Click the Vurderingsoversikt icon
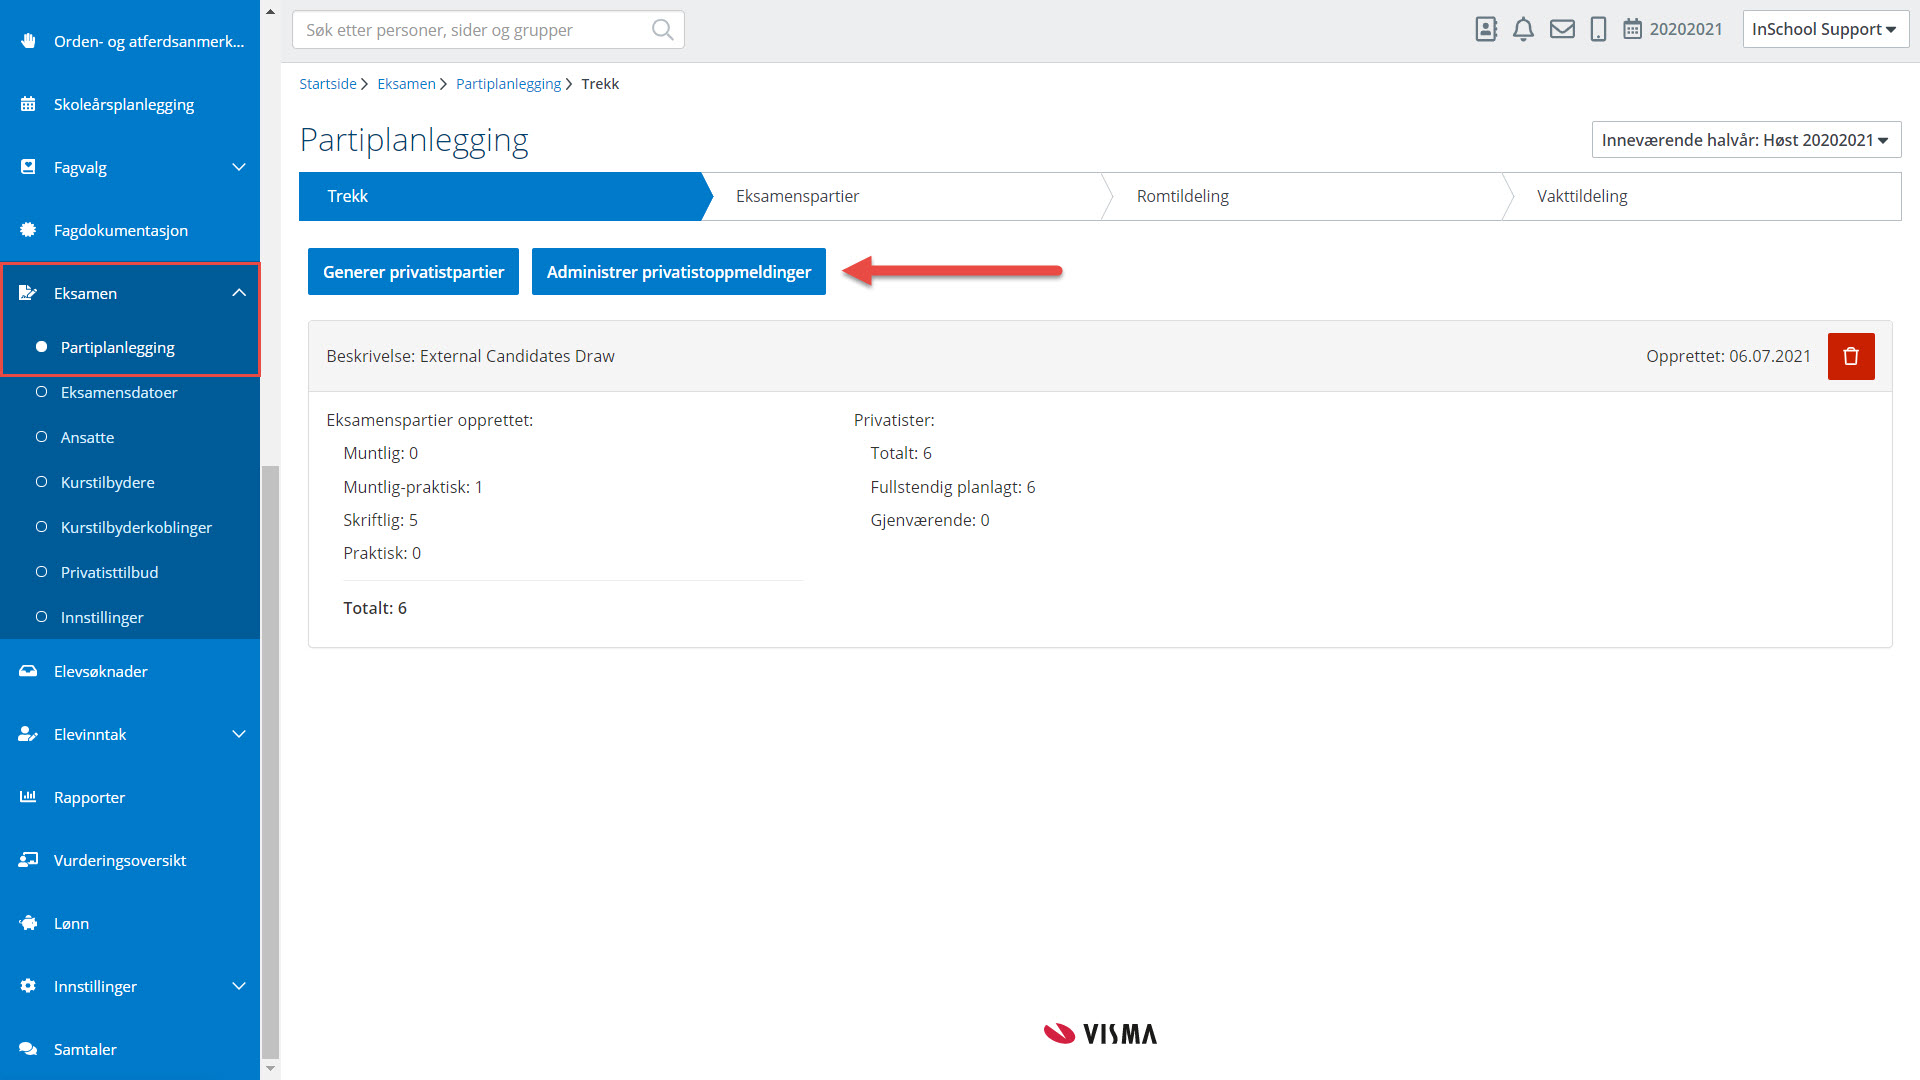The height and width of the screenshot is (1080, 1920). tap(28, 860)
